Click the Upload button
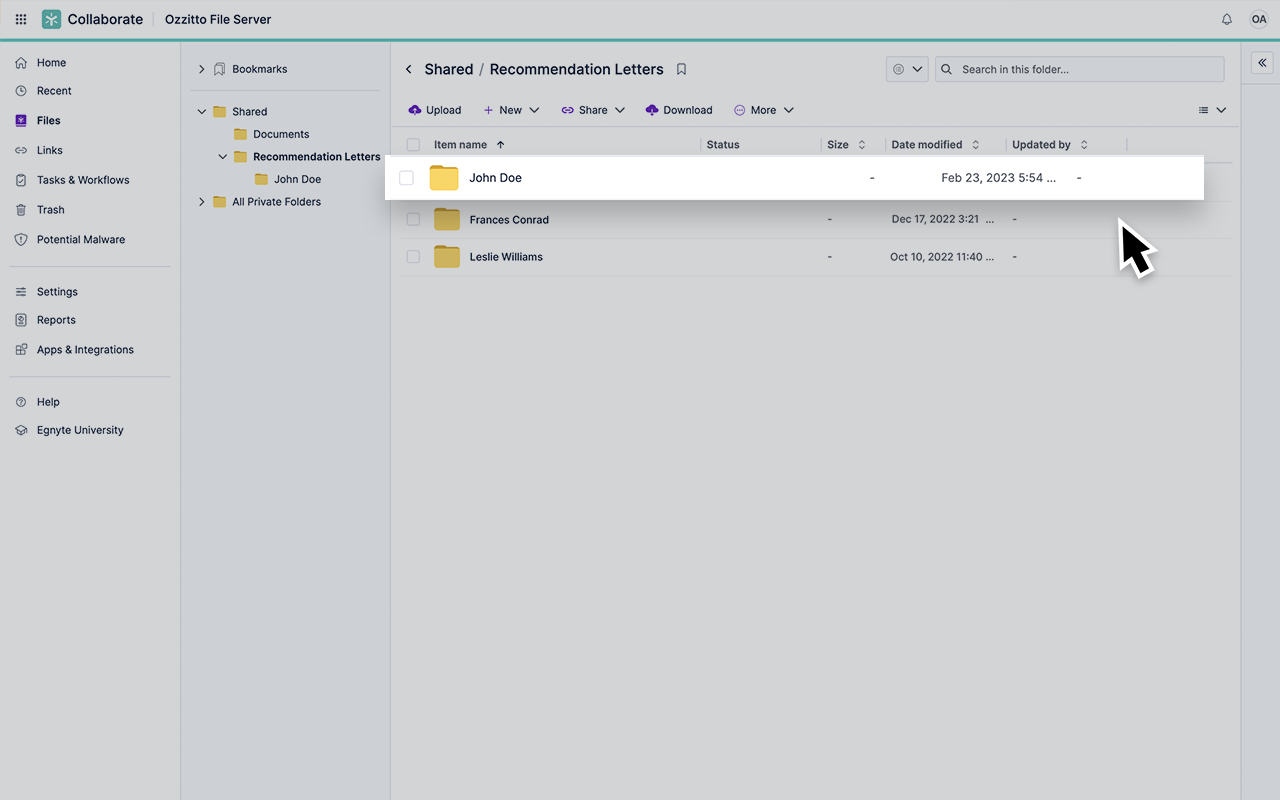 click(434, 110)
